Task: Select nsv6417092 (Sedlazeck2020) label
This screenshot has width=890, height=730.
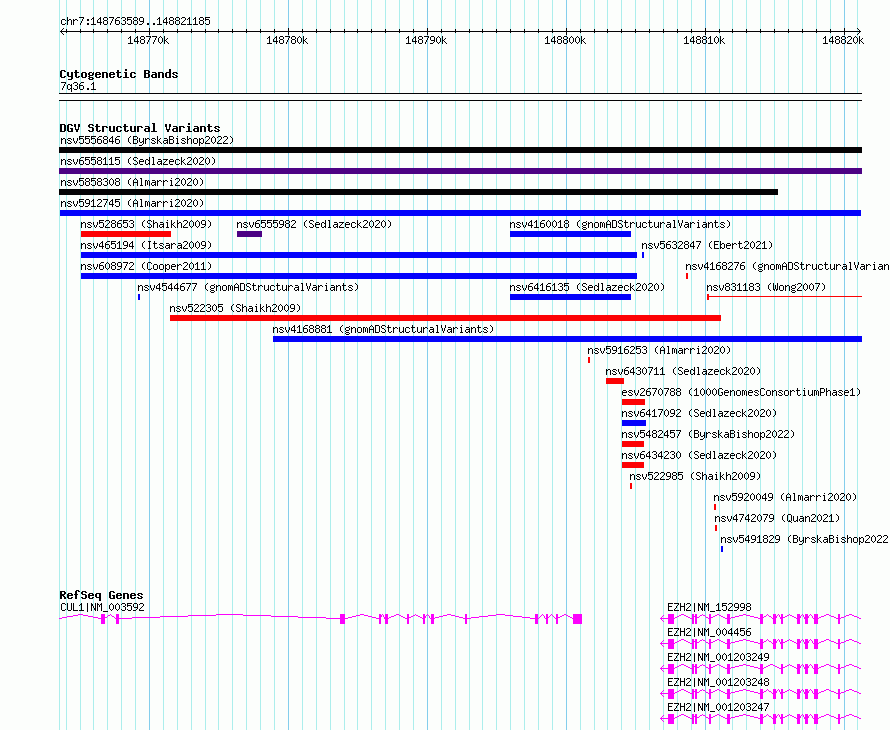Action: tap(699, 413)
